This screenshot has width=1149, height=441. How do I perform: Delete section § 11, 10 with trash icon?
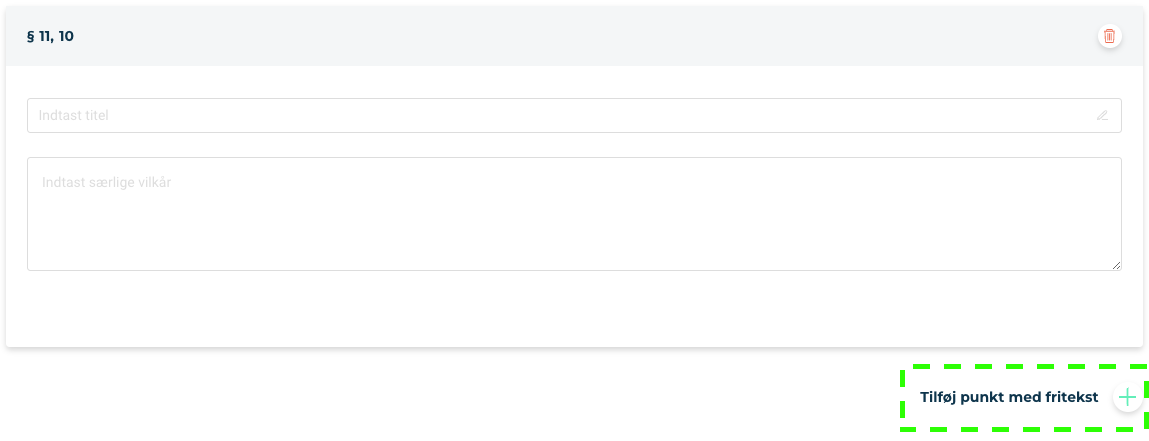pos(1109,36)
